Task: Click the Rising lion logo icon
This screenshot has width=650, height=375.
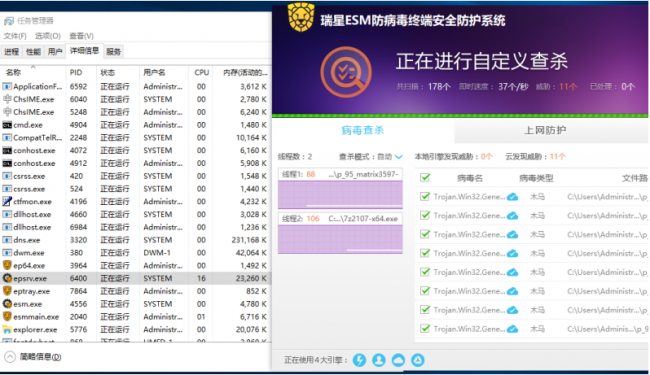Action: point(301,17)
